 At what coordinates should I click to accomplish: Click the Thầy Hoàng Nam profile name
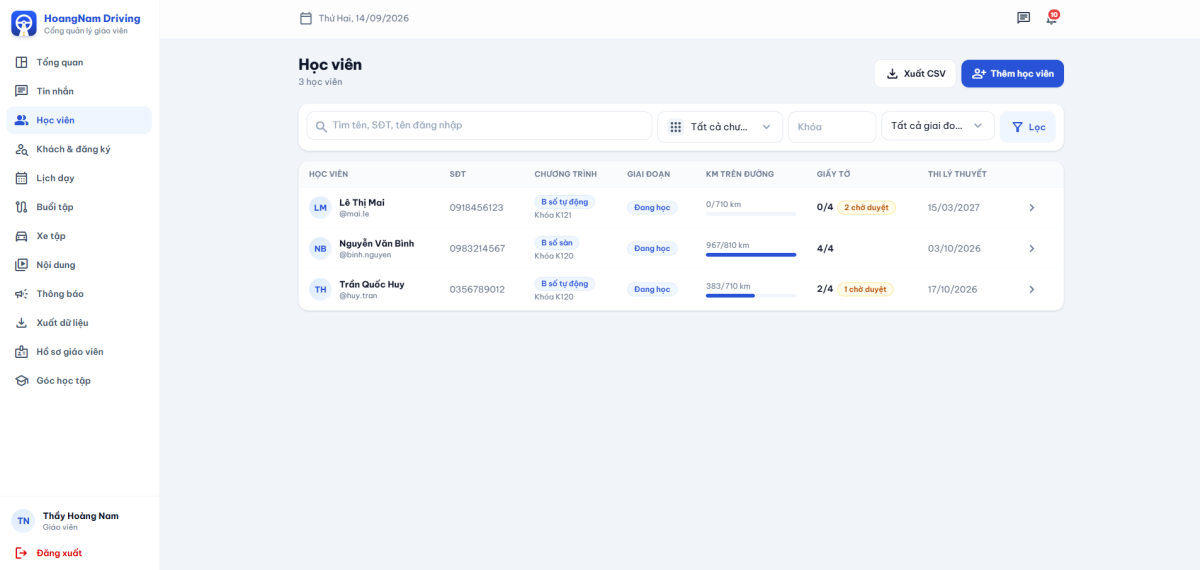(x=80, y=516)
